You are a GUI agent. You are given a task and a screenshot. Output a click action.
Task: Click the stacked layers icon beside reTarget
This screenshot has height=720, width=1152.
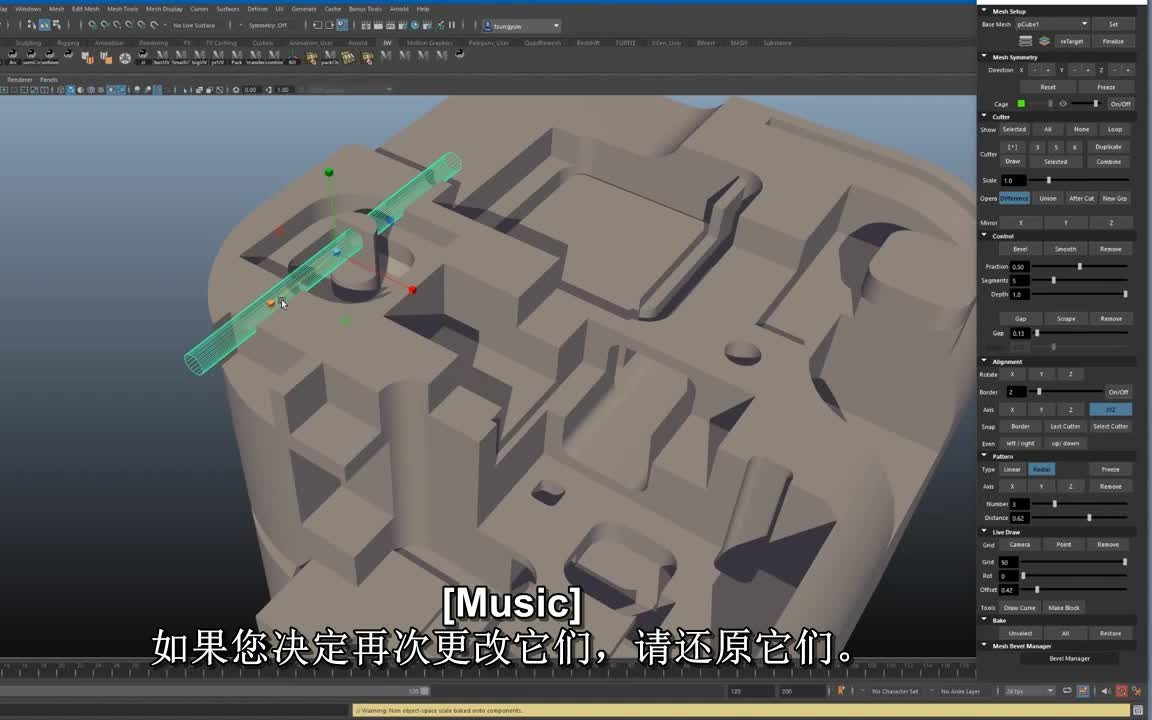point(1044,41)
